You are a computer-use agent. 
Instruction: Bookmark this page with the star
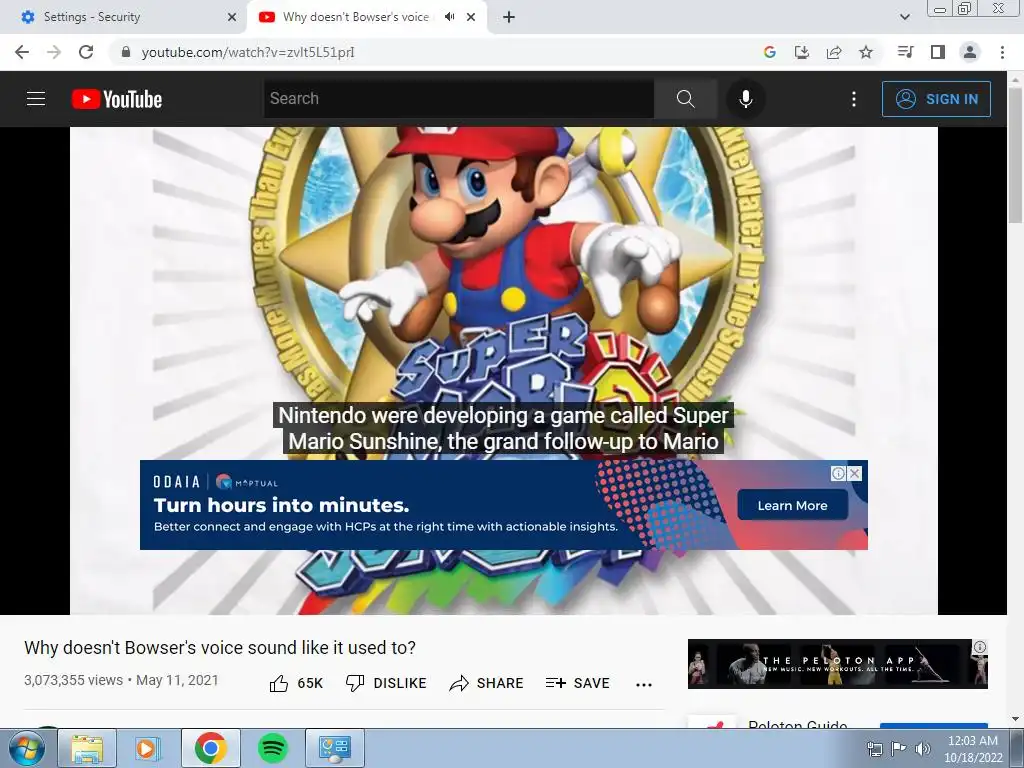pyautogui.click(x=866, y=52)
